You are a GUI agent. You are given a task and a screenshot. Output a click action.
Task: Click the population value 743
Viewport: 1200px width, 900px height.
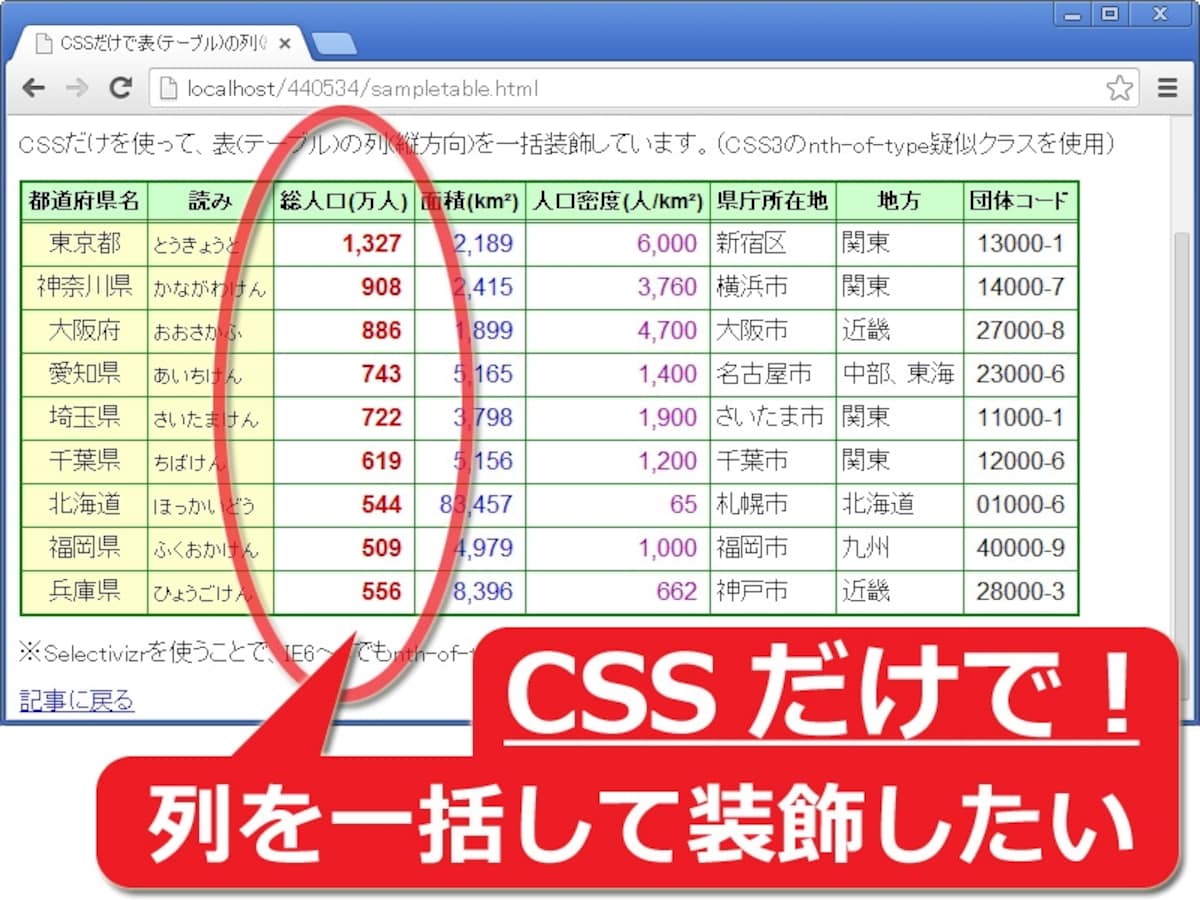click(x=381, y=374)
